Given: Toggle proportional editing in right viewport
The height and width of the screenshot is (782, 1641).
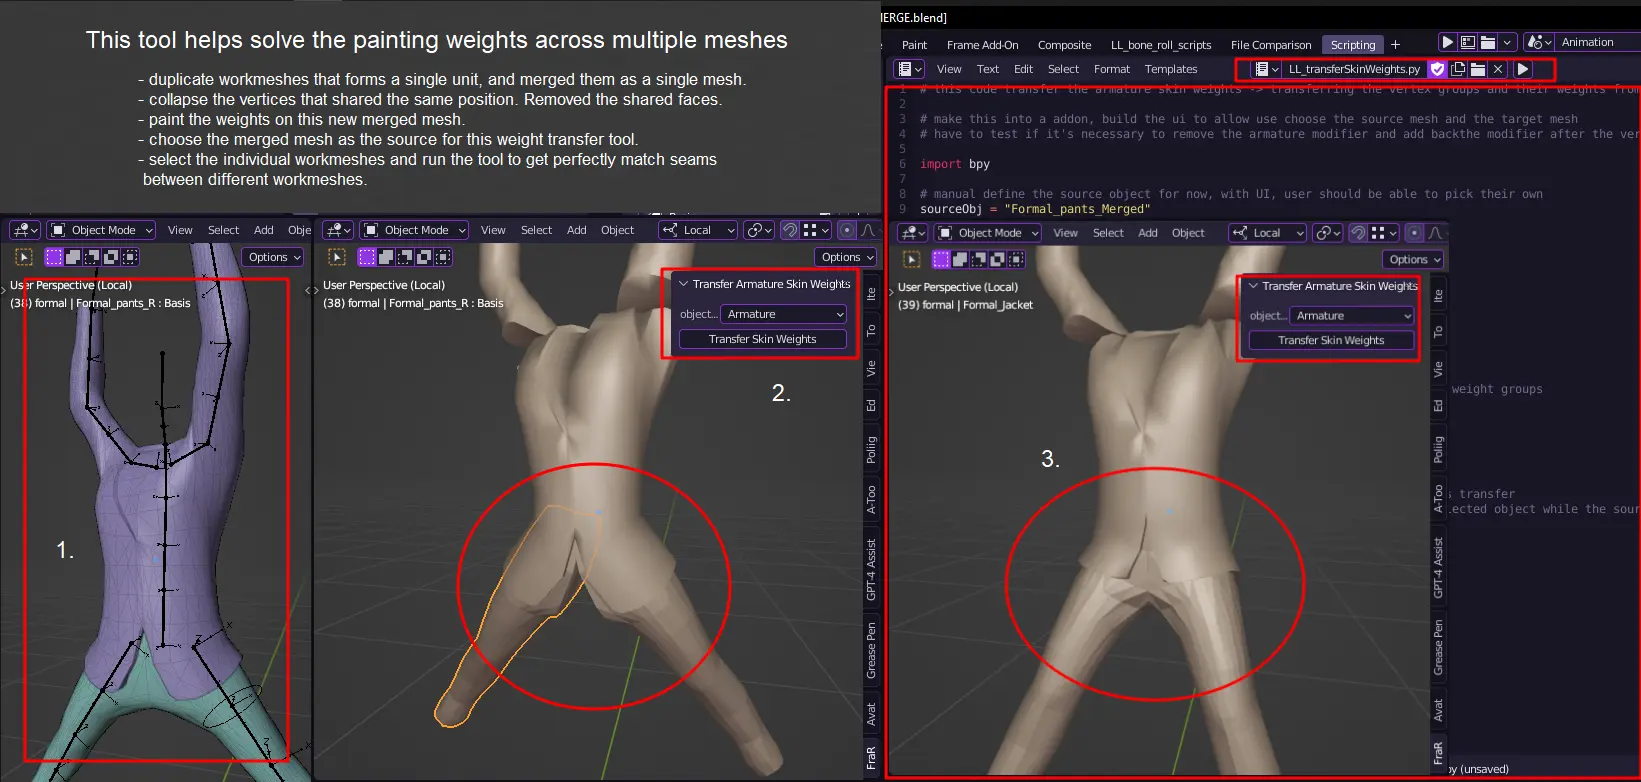Looking at the screenshot, I should point(1414,233).
